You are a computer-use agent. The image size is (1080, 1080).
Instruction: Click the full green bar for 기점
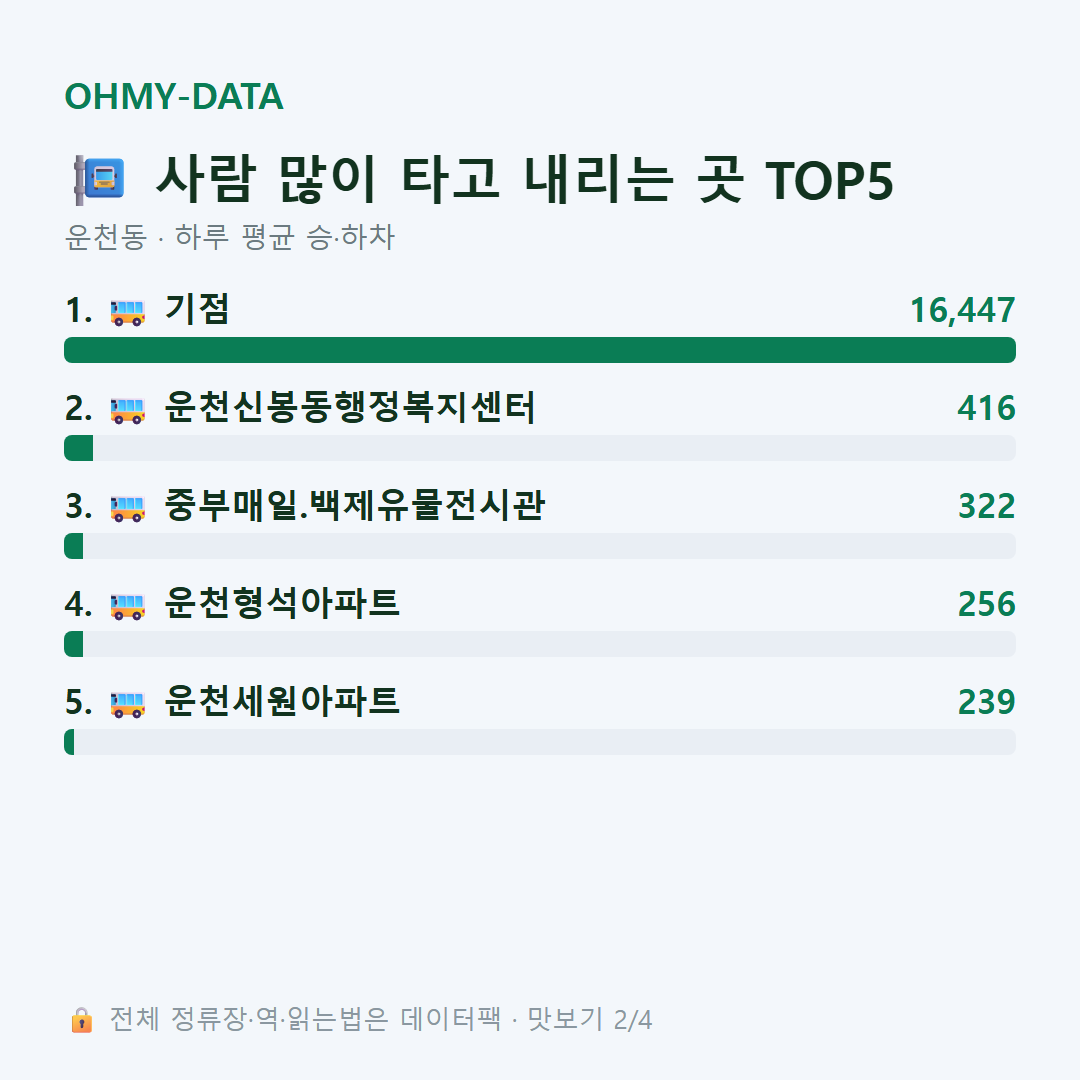(x=540, y=350)
